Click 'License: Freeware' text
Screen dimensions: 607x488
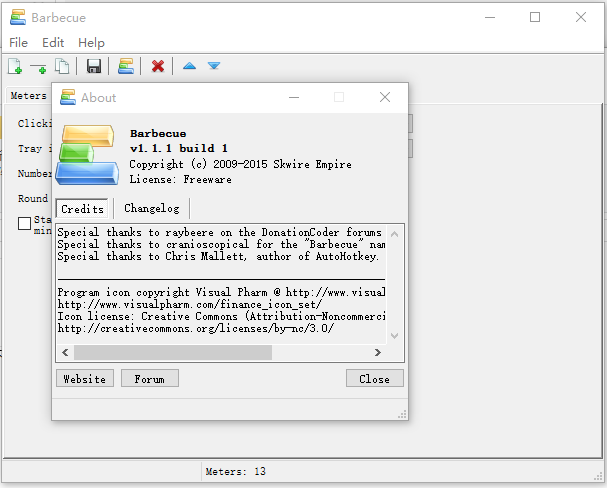click(180, 180)
